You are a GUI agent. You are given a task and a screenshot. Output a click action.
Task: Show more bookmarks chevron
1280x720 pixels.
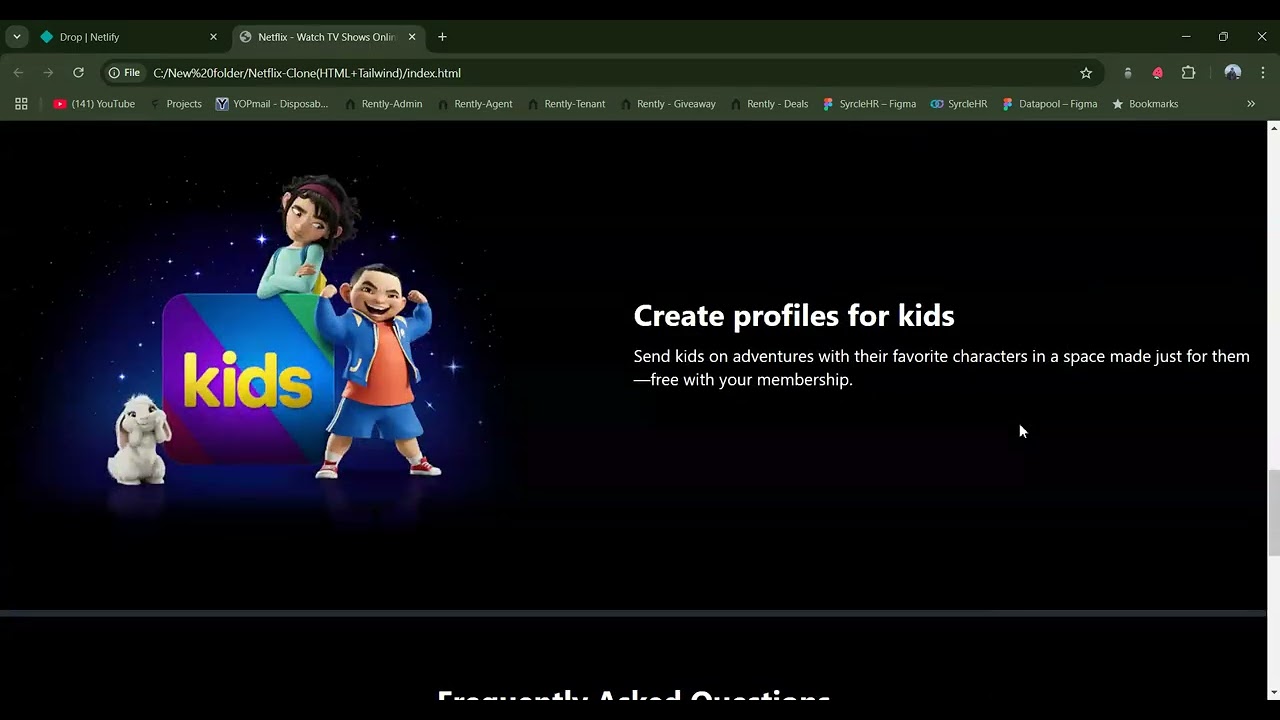1251,104
